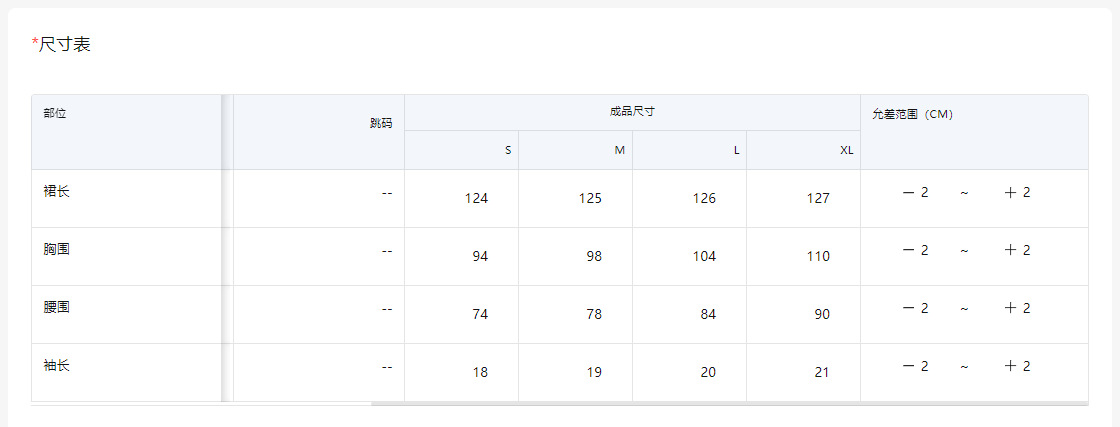The height and width of the screenshot is (427, 1120).
Task: Select the 裙长 row label
Action: 56,191
